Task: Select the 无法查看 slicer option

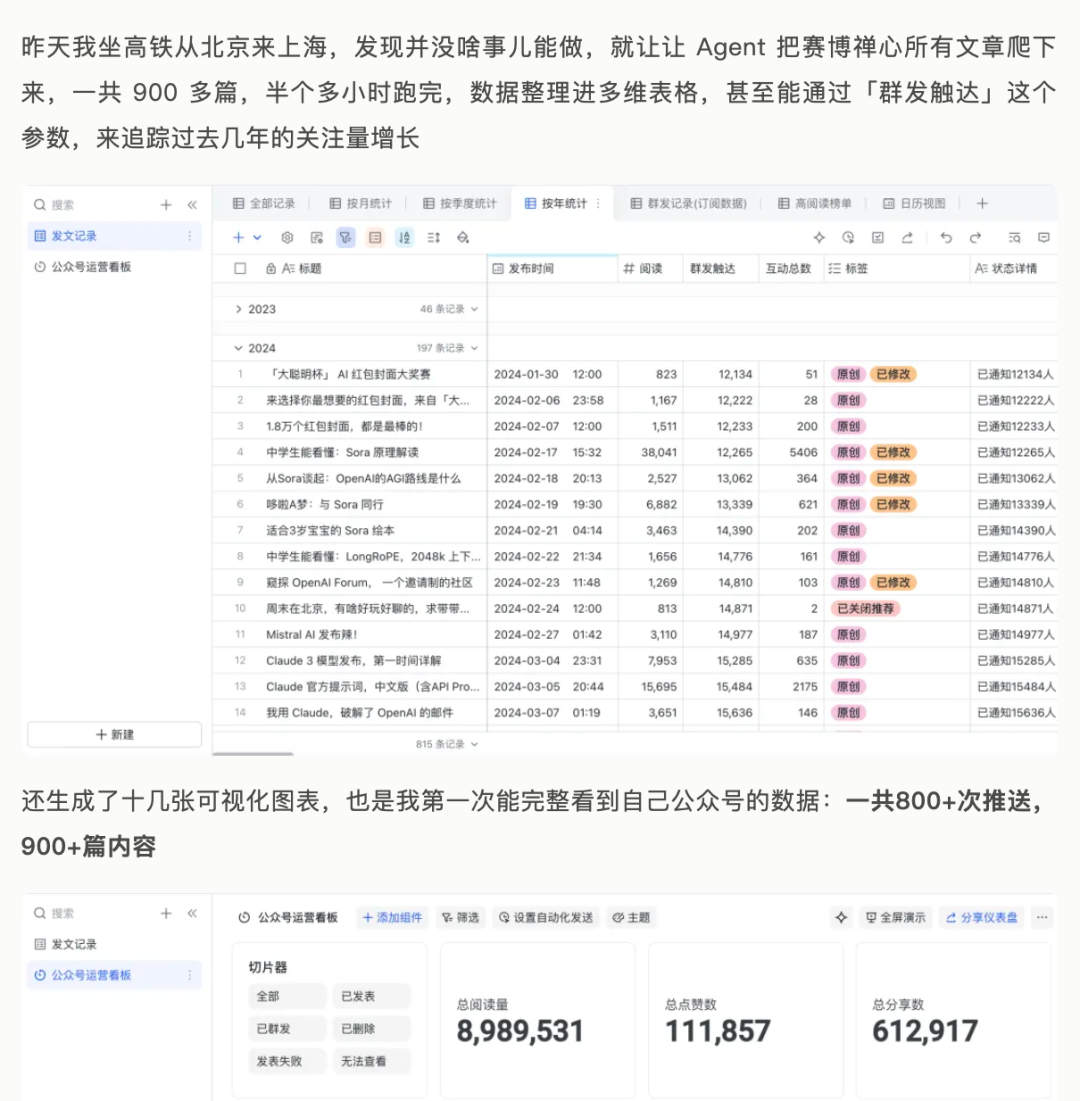Action: point(371,1061)
